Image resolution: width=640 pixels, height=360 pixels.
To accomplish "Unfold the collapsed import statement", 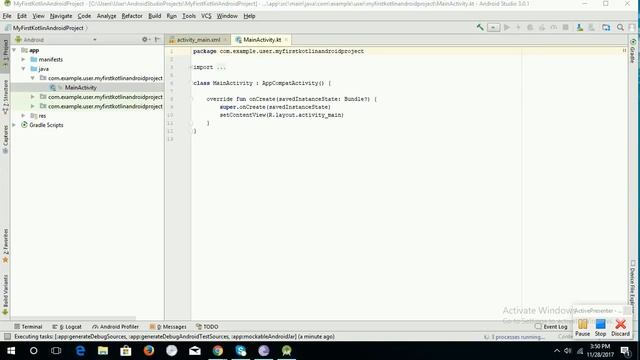I will pos(221,67).
